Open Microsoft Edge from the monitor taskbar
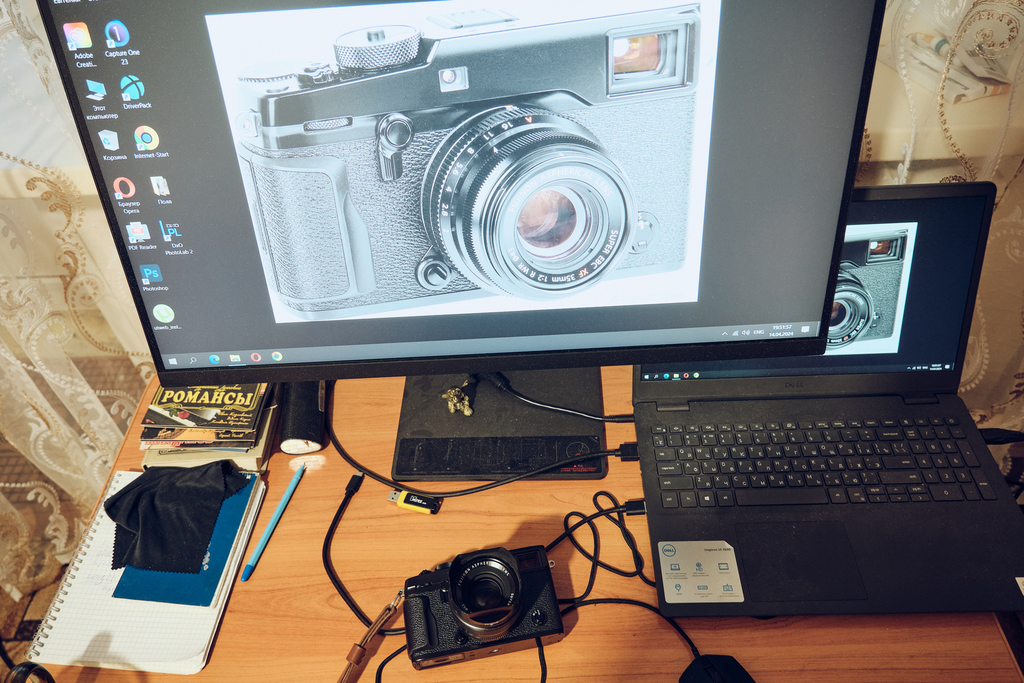 [214, 358]
